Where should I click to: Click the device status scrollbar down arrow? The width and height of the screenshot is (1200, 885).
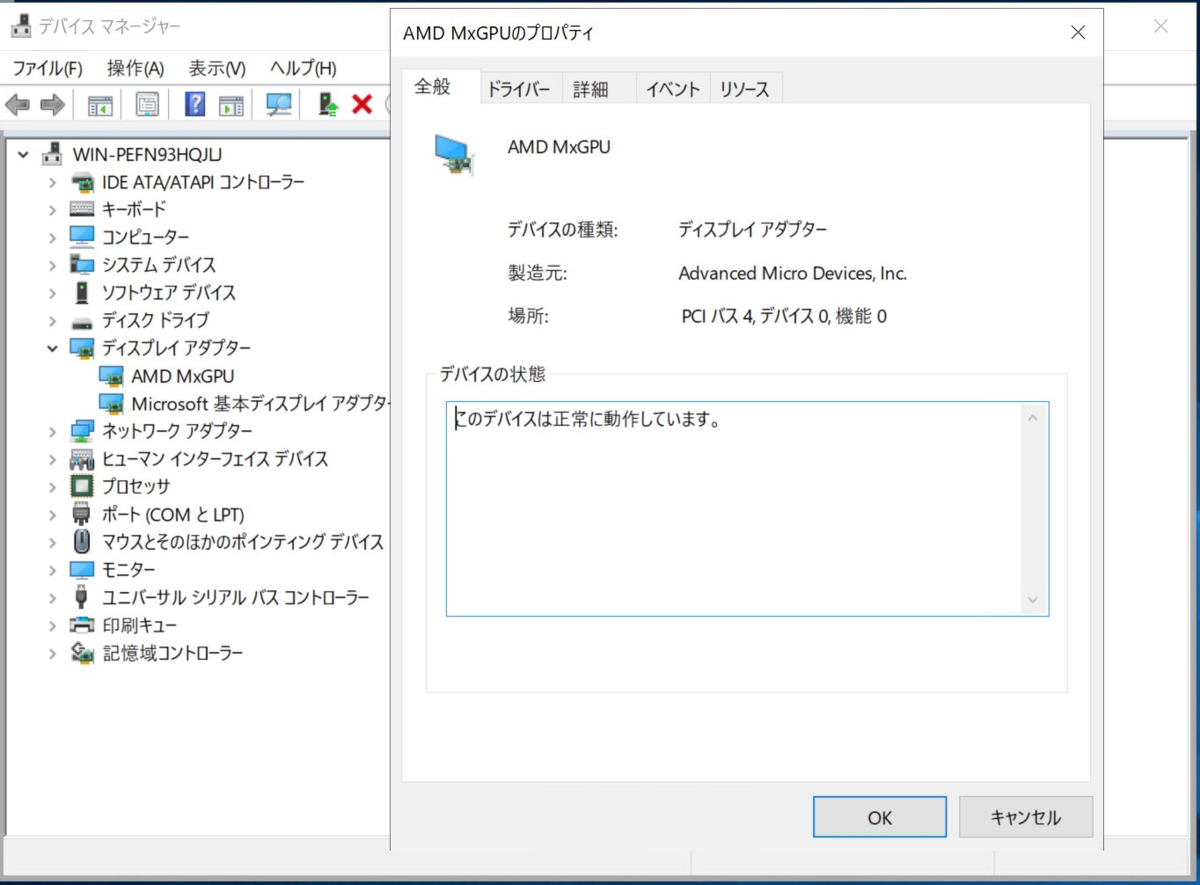click(x=1032, y=601)
